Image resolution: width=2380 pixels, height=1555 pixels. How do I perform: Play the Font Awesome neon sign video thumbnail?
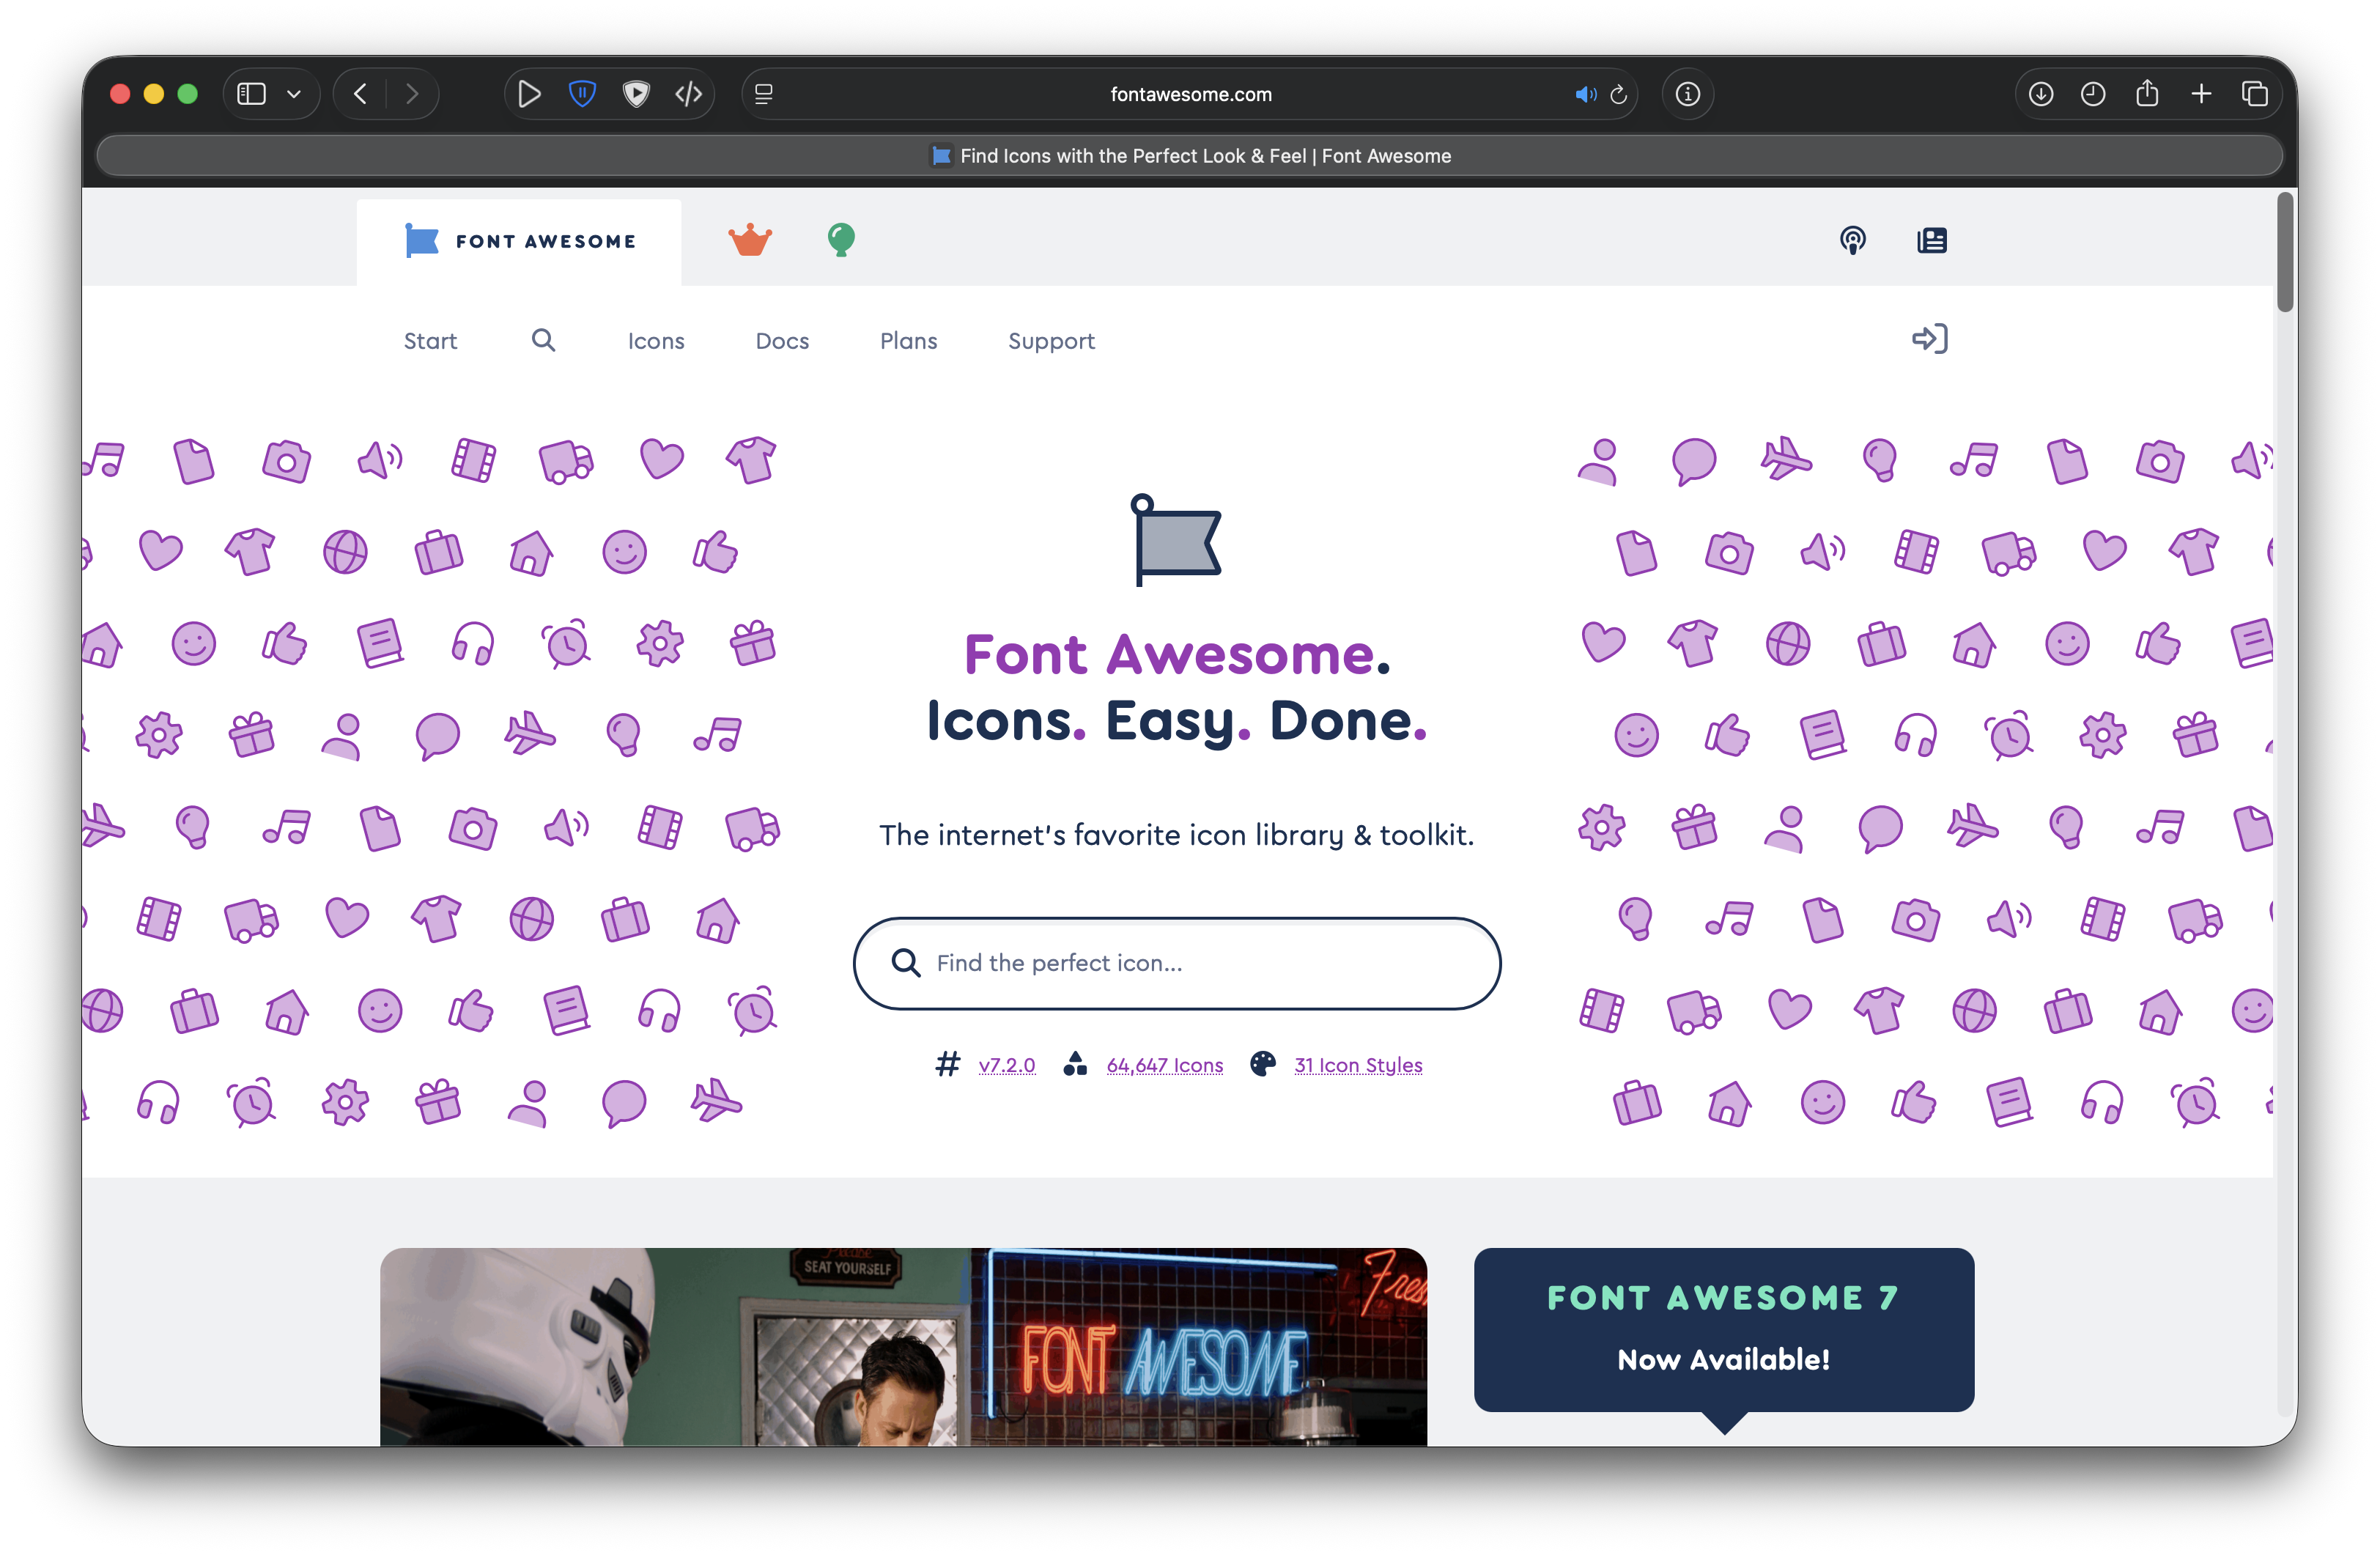click(x=903, y=1346)
